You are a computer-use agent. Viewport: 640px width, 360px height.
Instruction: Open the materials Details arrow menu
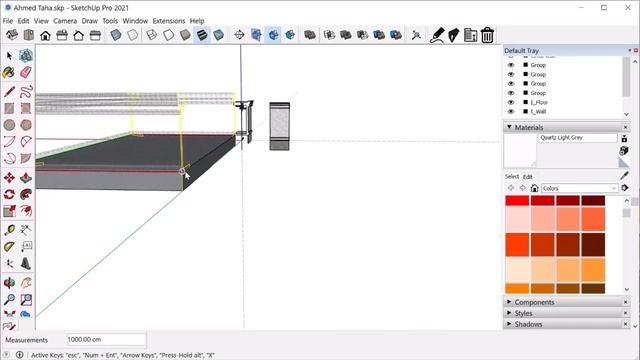tap(624, 188)
